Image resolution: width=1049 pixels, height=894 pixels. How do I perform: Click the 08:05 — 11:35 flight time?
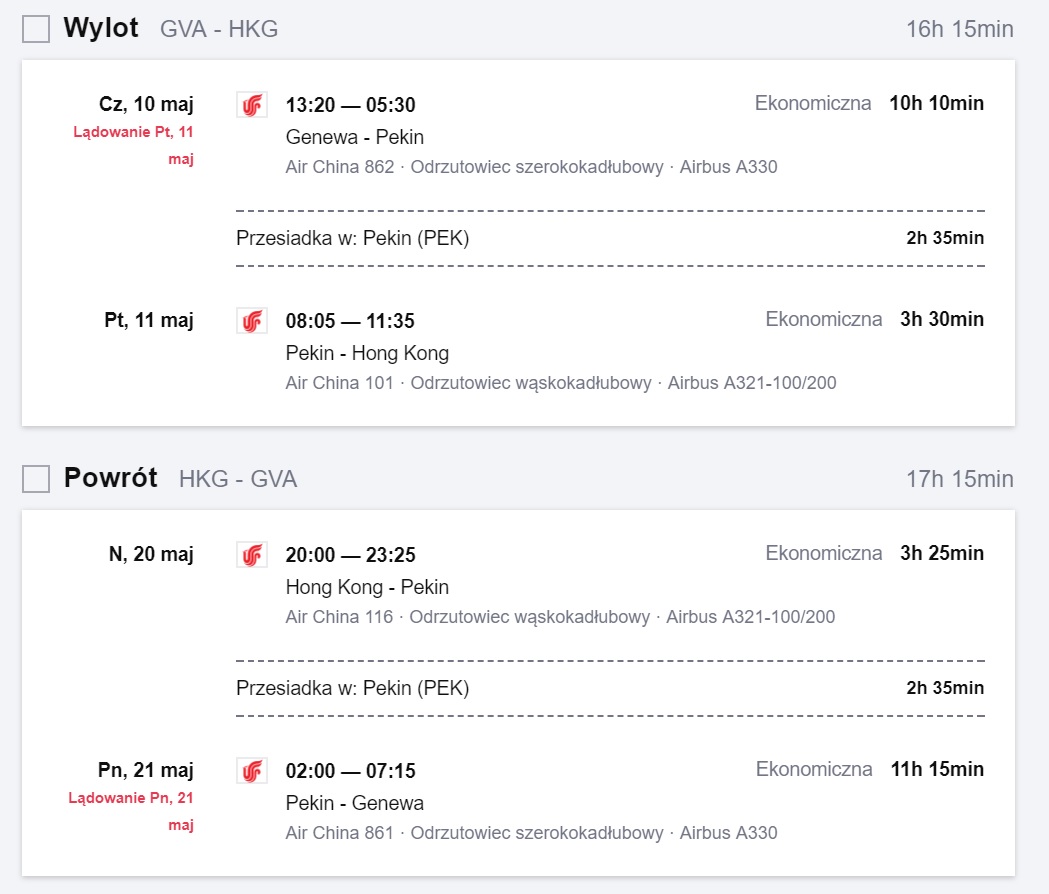click(x=350, y=321)
